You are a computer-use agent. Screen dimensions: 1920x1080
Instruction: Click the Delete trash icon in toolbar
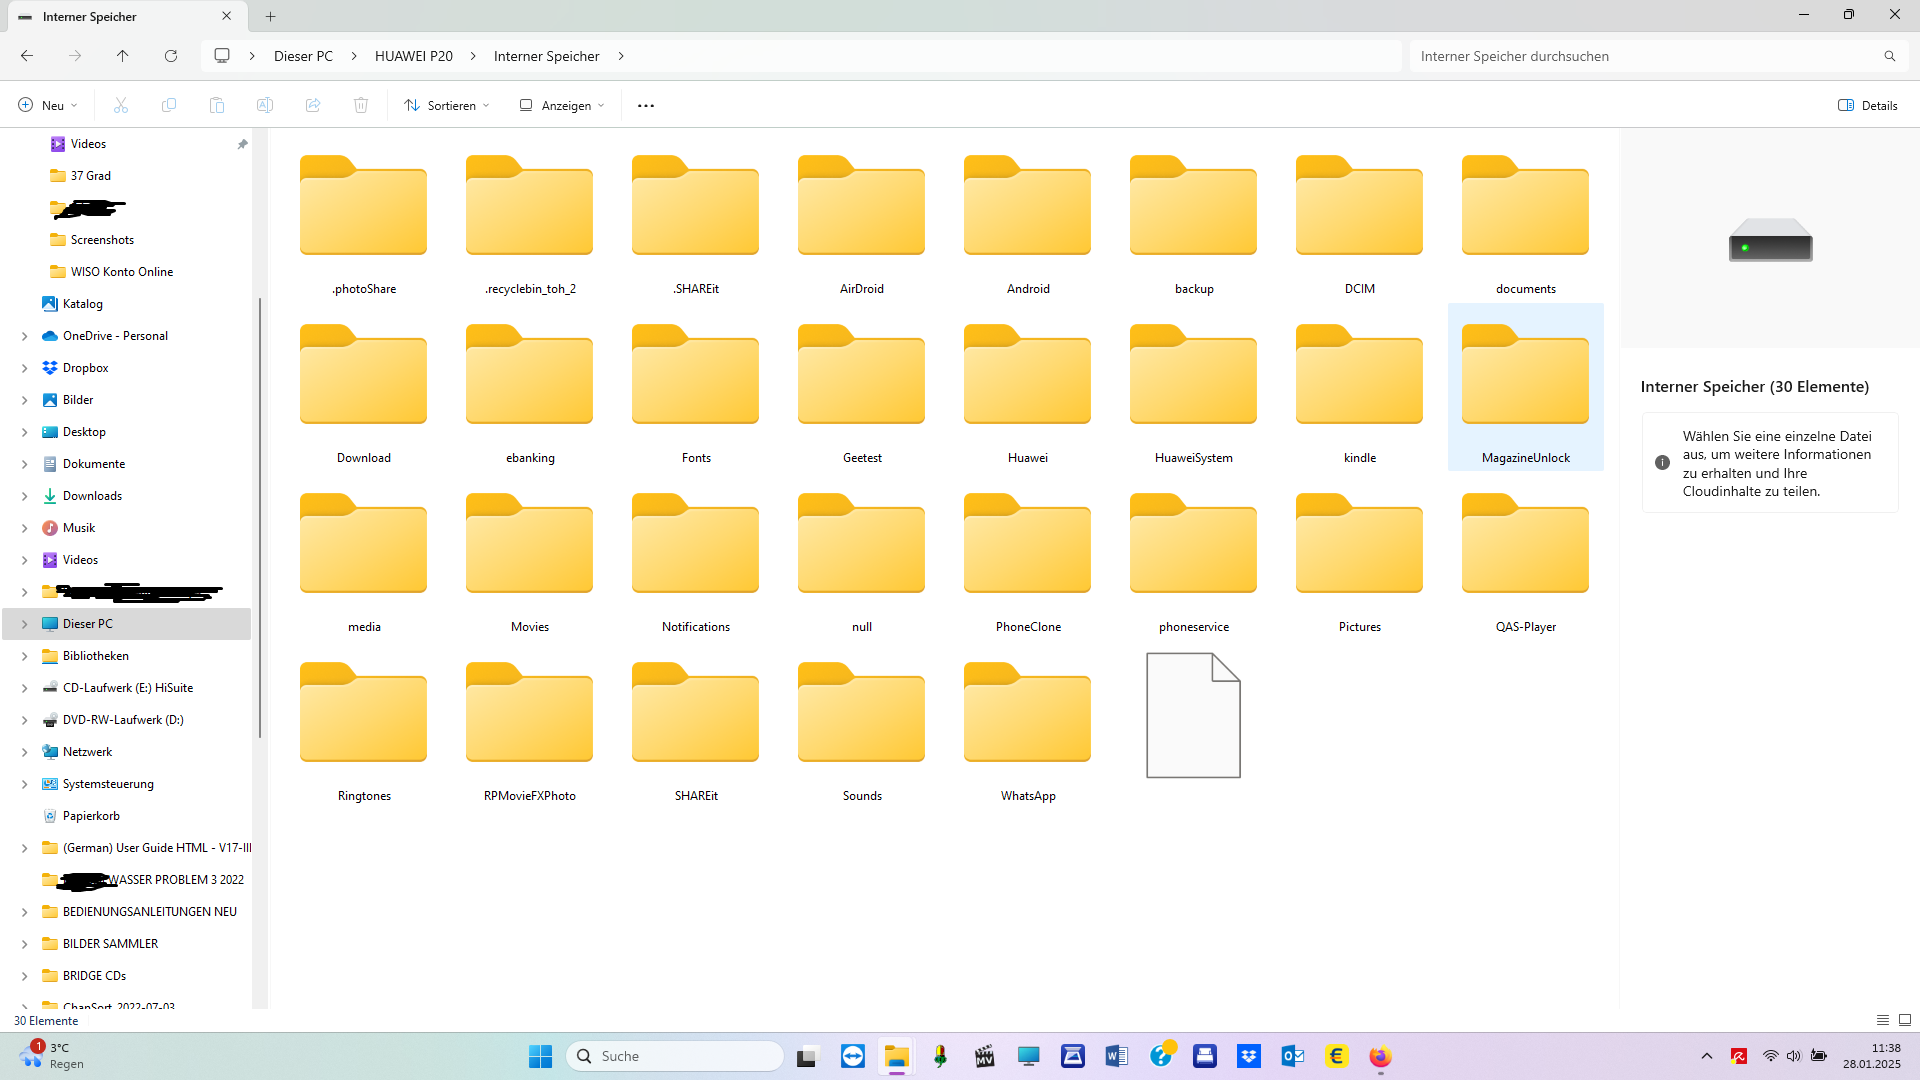pos(361,105)
